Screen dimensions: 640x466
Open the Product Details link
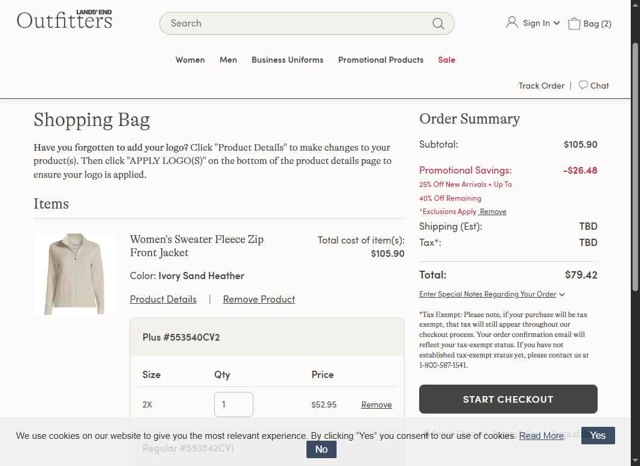click(x=163, y=299)
